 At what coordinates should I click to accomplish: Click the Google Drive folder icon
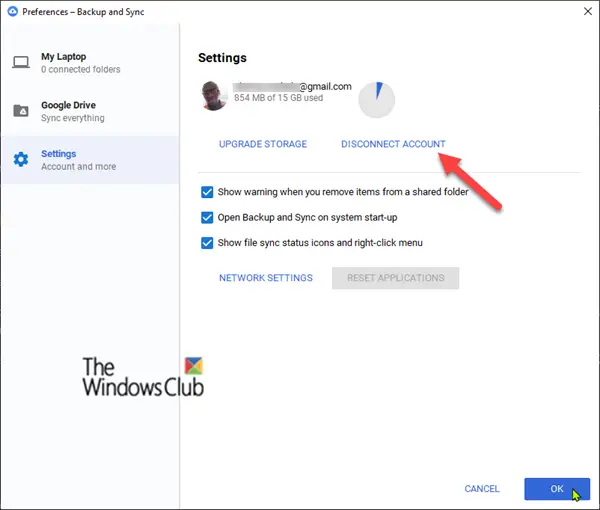click(21, 111)
